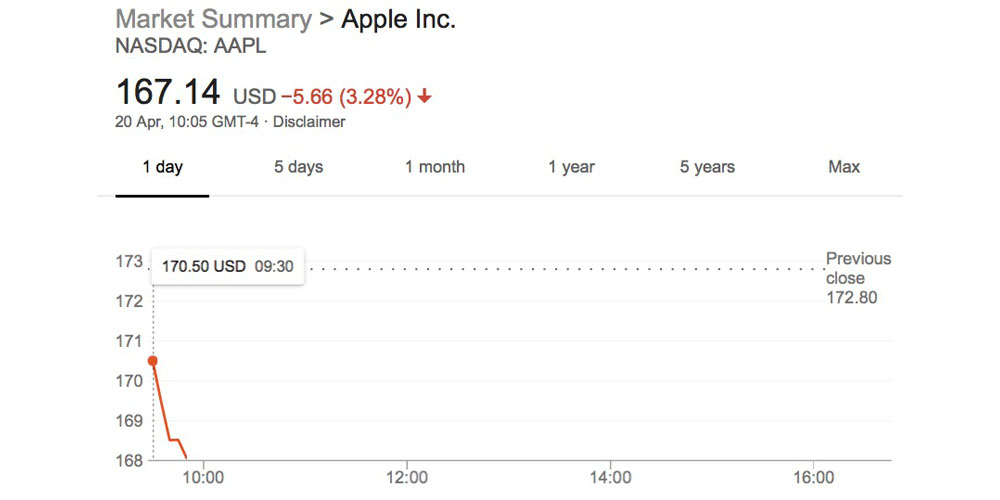Image resolution: width=1000 pixels, height=500 pixels.
Task: Click the Previous close 172.80 label
Action: (x=857, y=278)
